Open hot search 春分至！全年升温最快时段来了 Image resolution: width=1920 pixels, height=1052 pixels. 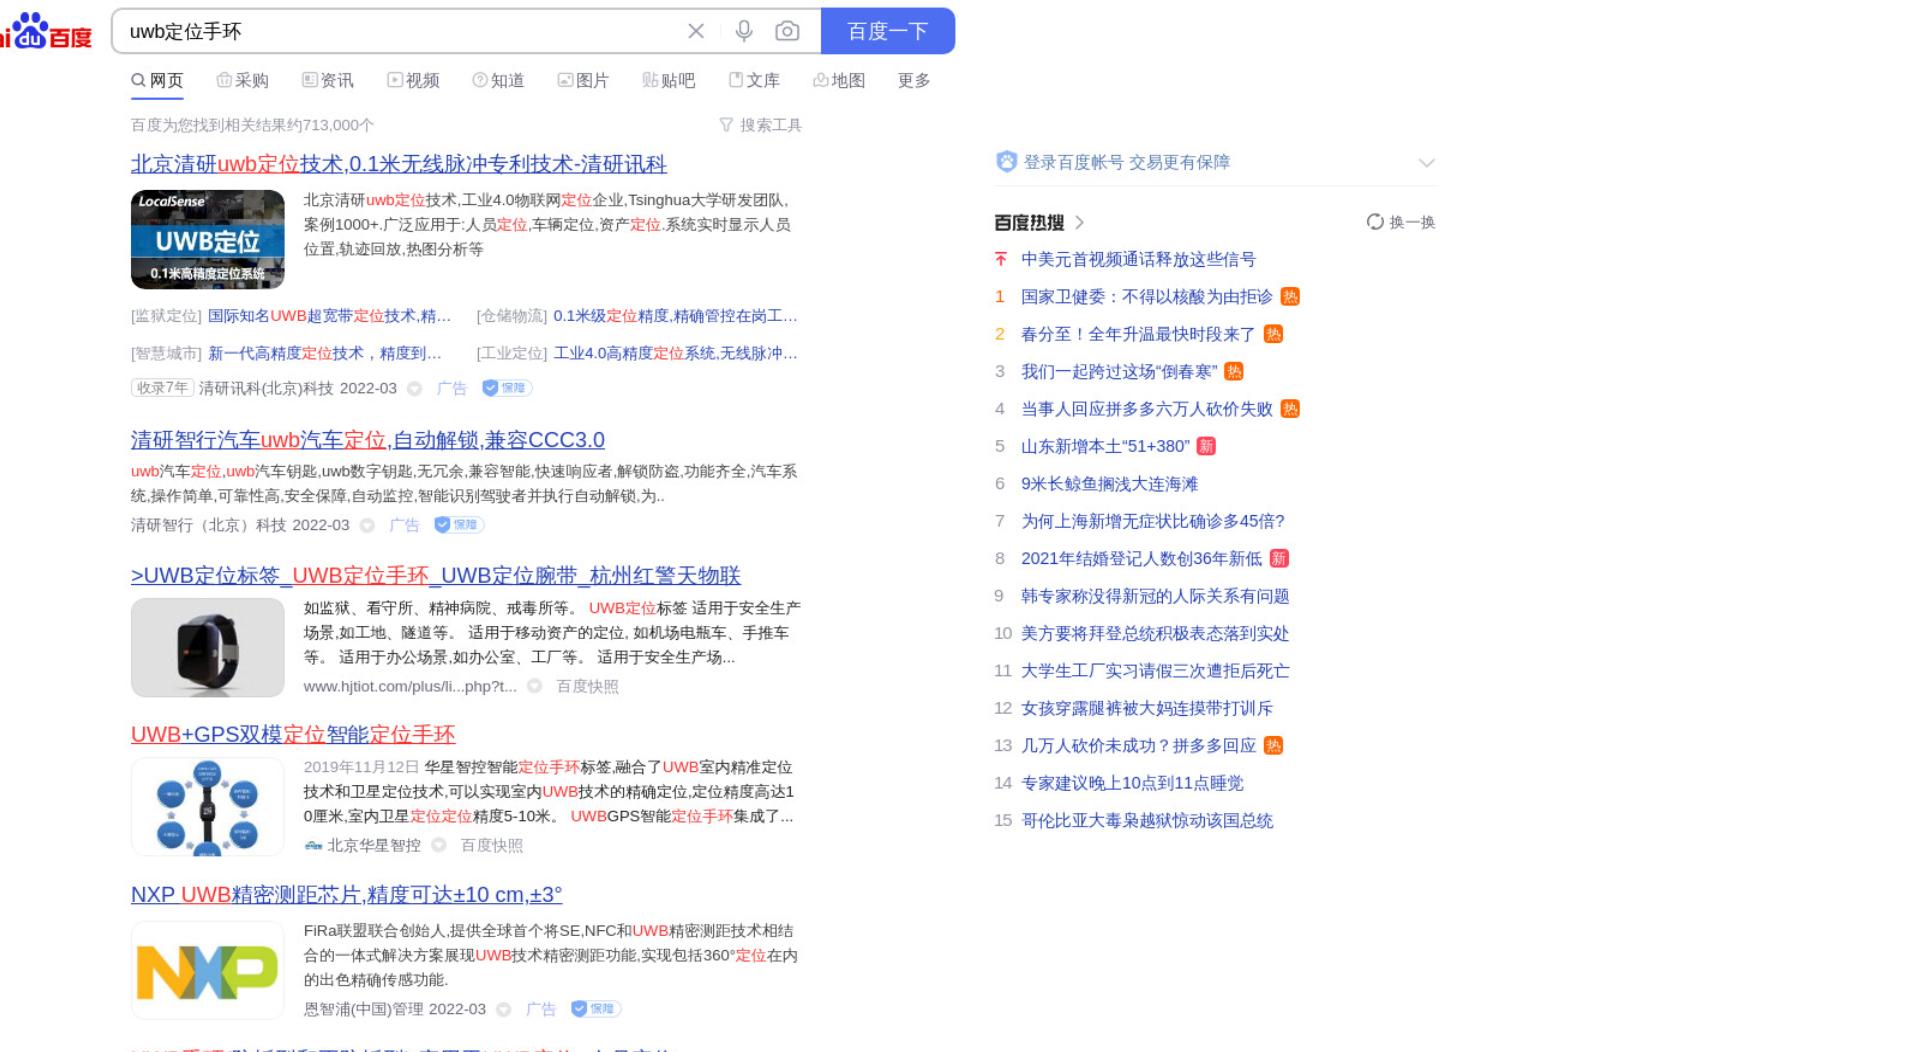1138,334
